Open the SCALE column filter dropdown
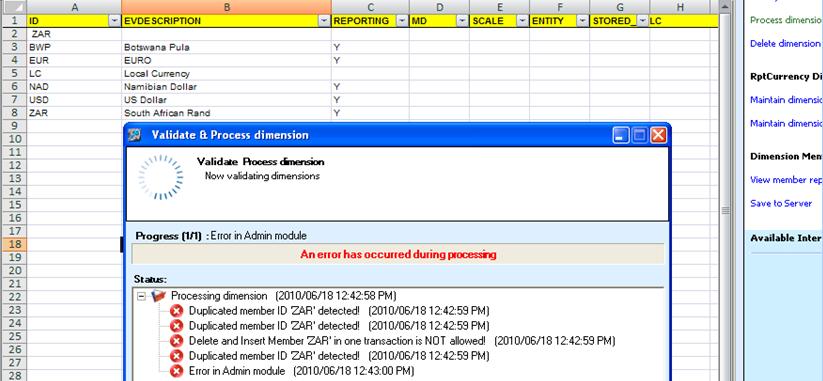This screenshot has width=823, height=381. point(522,21)
